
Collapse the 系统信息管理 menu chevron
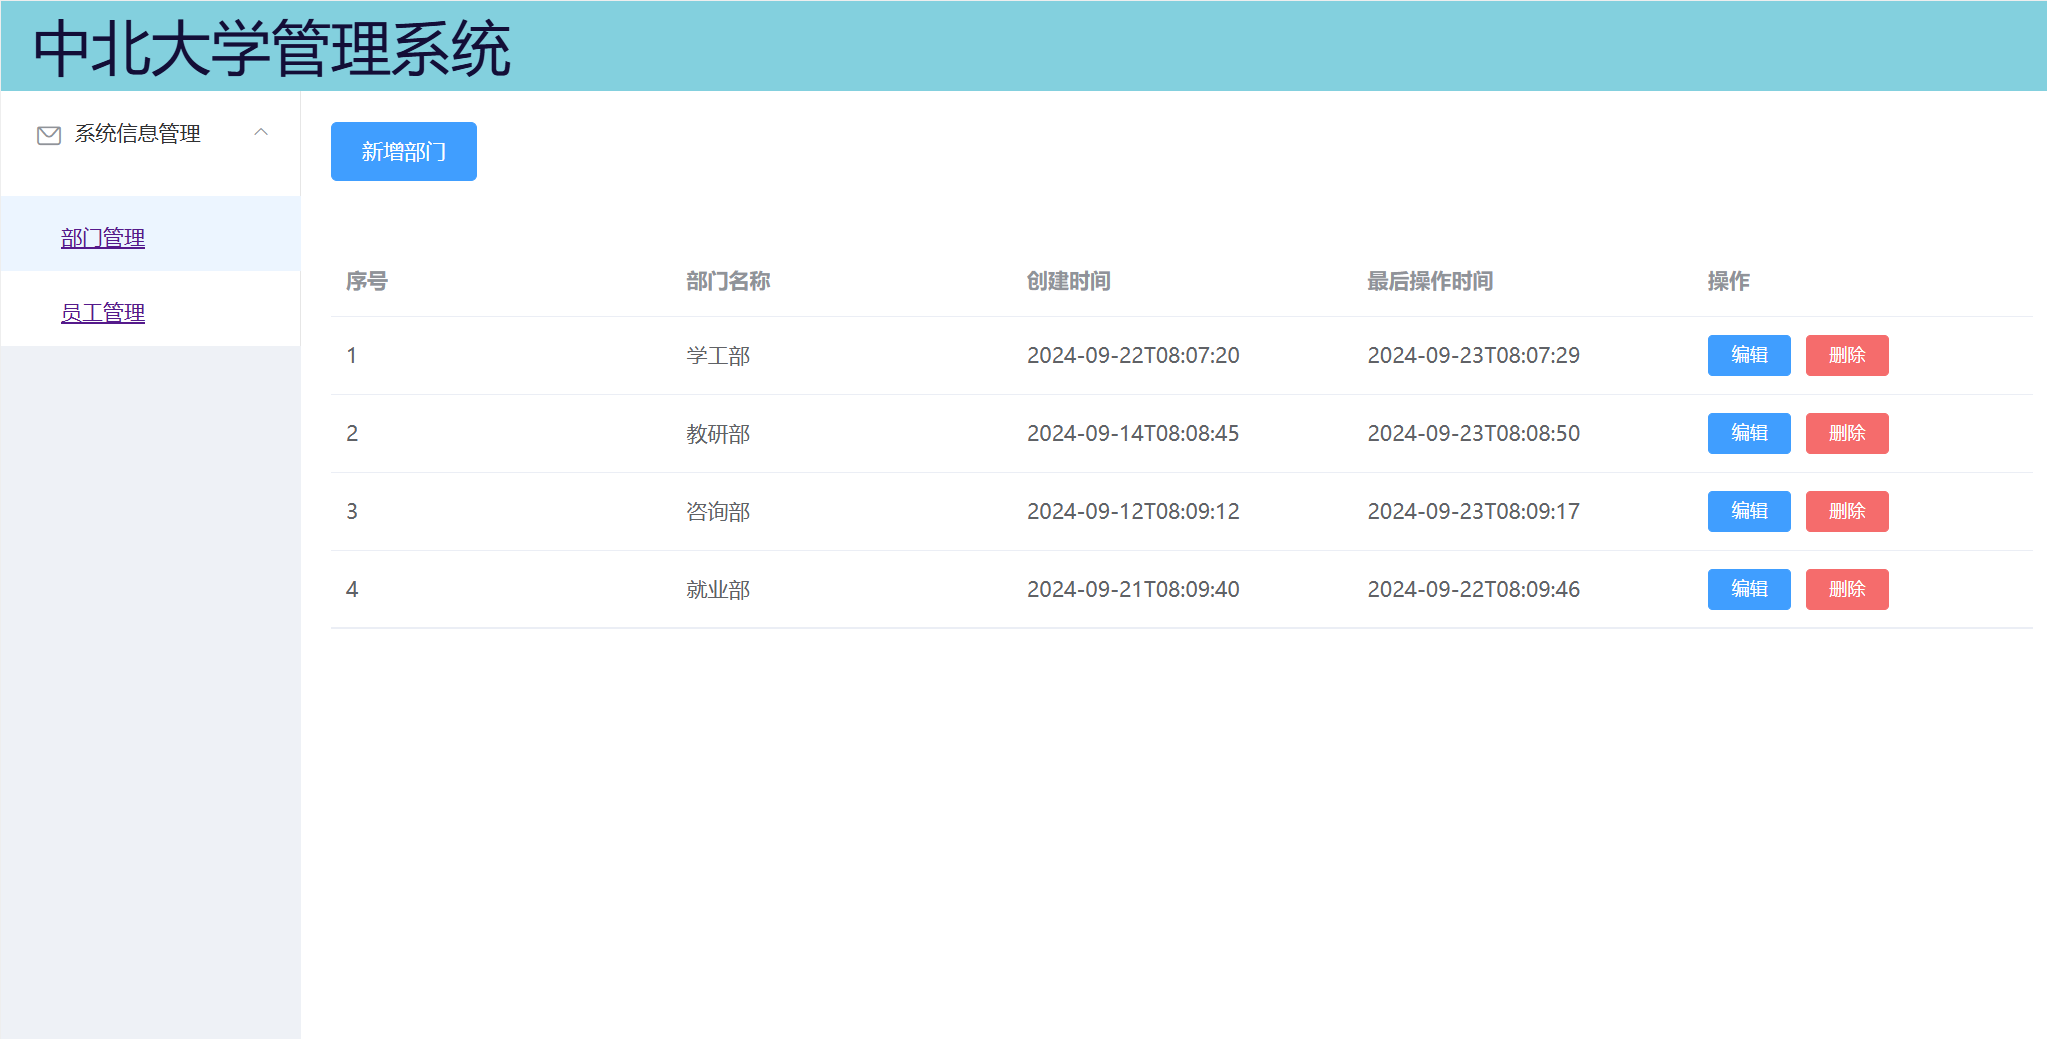pyautogui.click(x=261, y=133)
